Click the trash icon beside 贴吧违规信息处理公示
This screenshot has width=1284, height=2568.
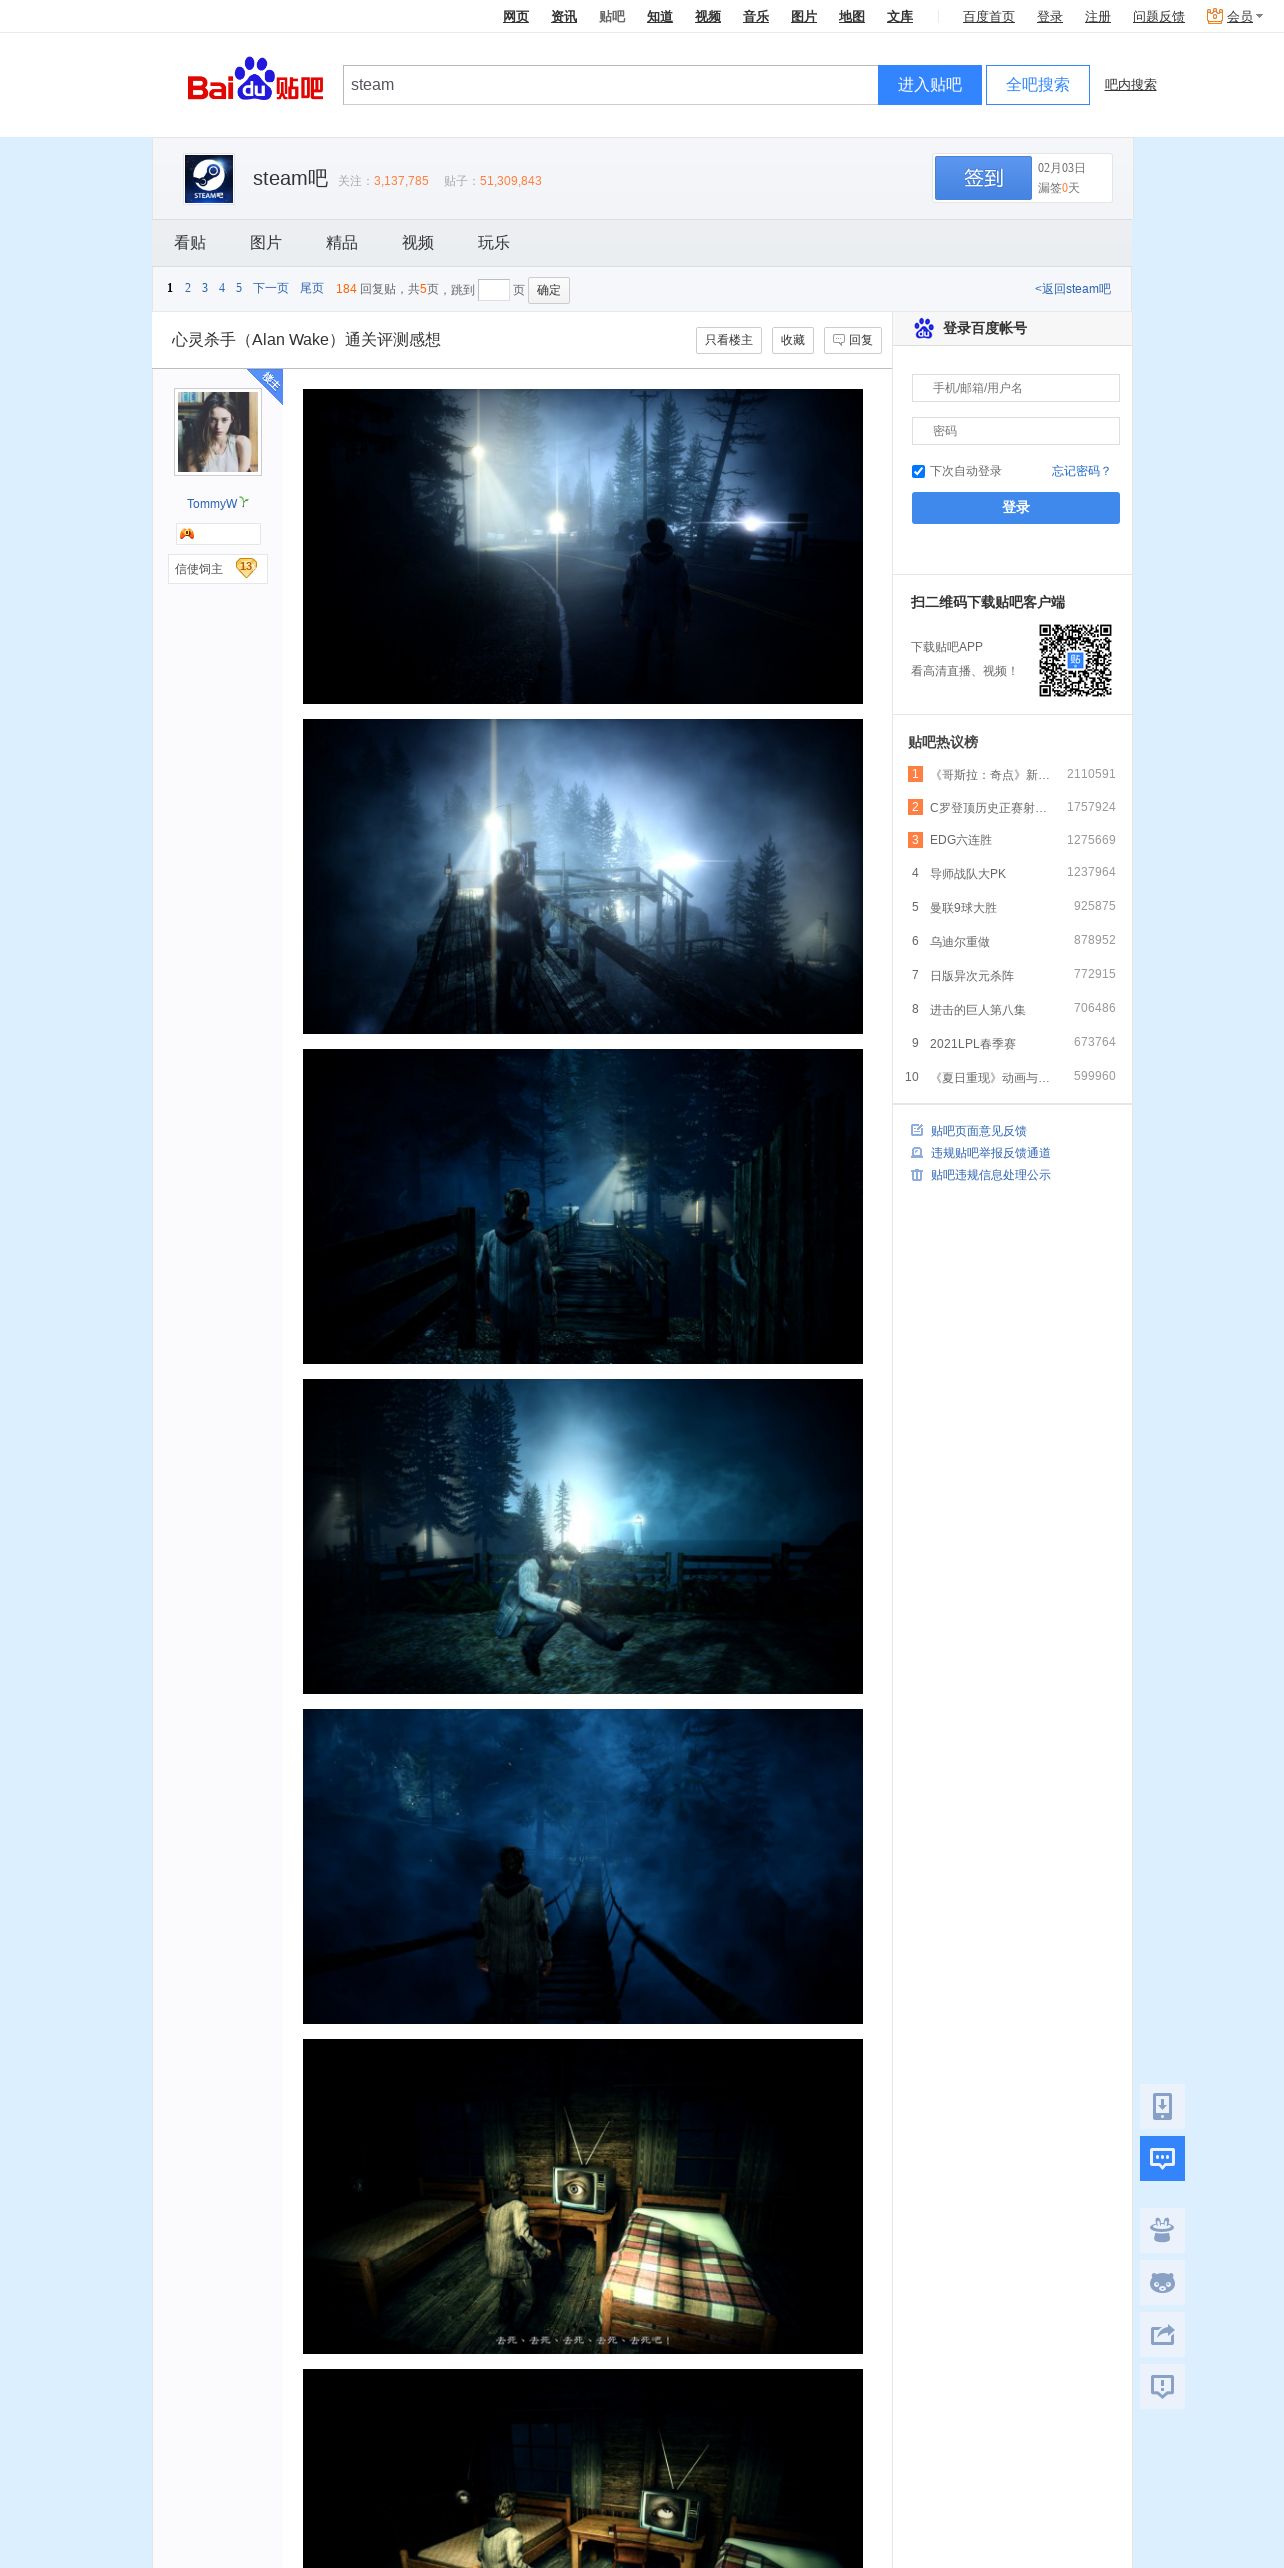click(x=917, y=1174)
